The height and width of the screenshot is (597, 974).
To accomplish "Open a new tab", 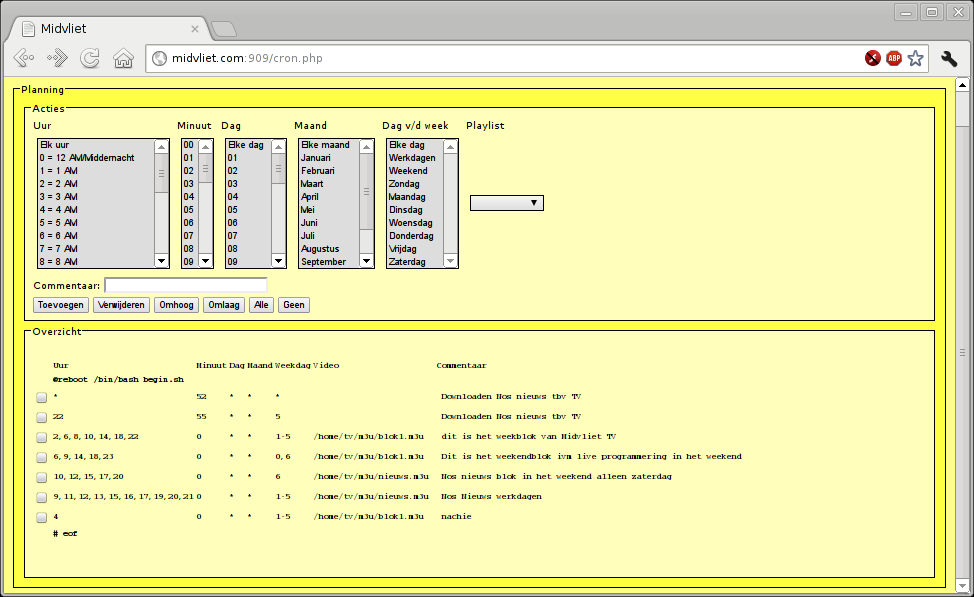I will (224, 28).
